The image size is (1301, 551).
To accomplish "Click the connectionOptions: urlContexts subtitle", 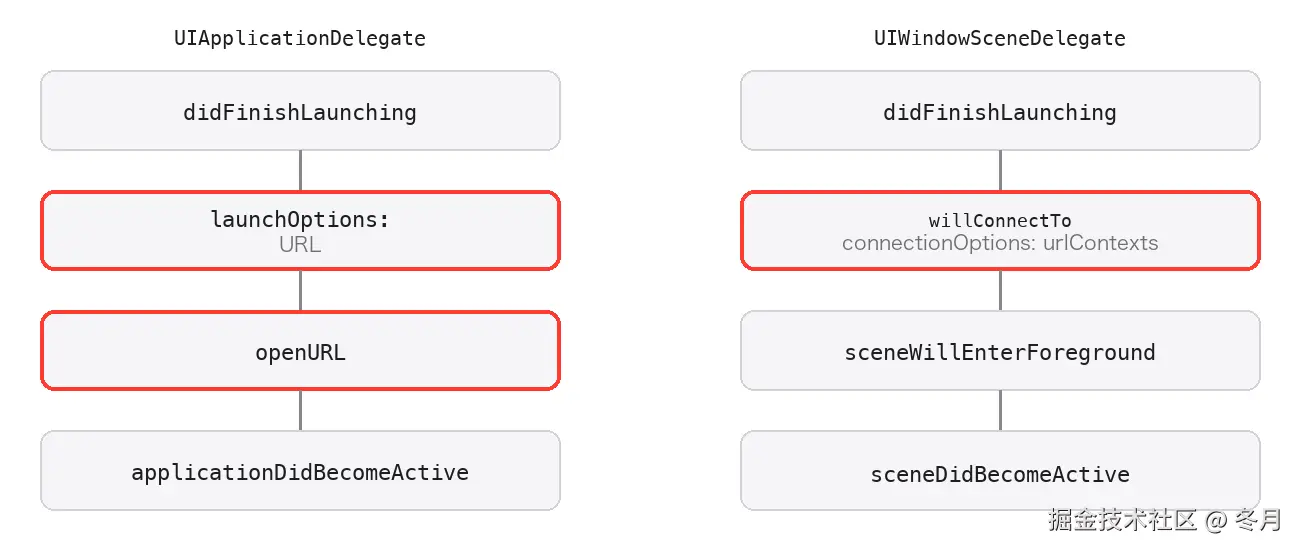I will (x=1000, y=243).
